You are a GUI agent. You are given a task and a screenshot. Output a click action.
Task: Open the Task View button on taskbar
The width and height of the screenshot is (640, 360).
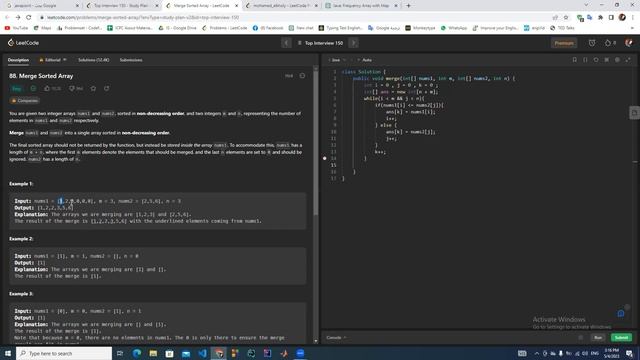tap(120, 353)
